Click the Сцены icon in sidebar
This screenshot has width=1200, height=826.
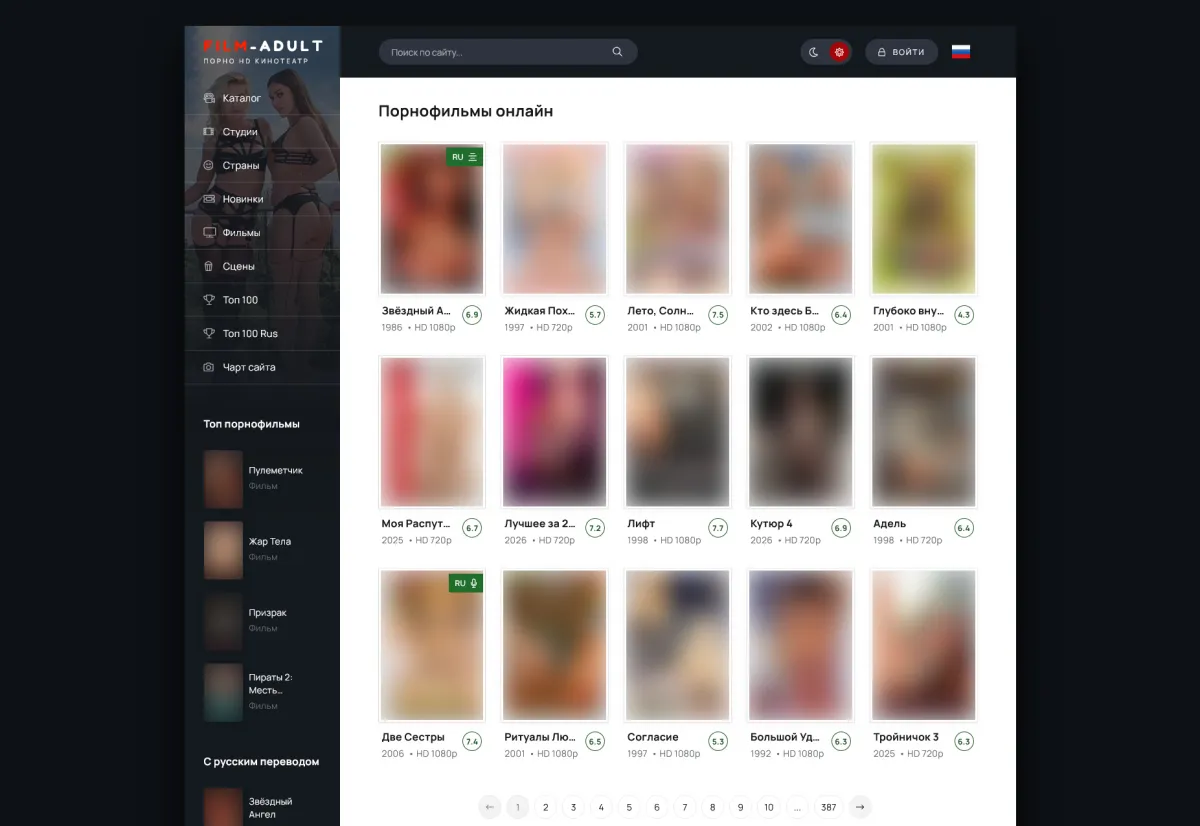(209, 266)
